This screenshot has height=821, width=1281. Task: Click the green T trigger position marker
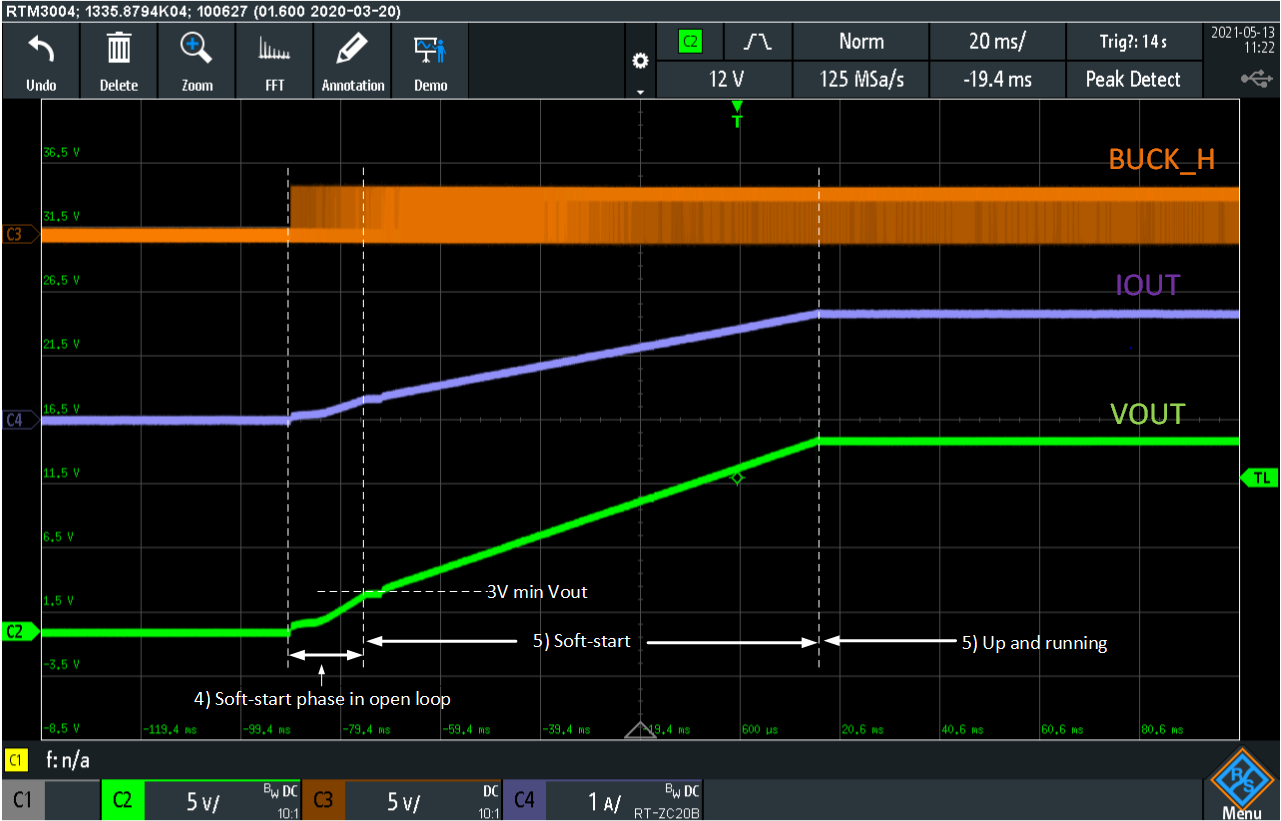point(737,113)
